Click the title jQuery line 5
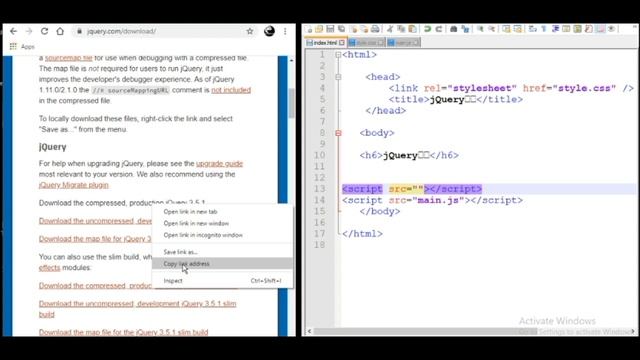Viewport: 640px width, 360px height. 456,100
